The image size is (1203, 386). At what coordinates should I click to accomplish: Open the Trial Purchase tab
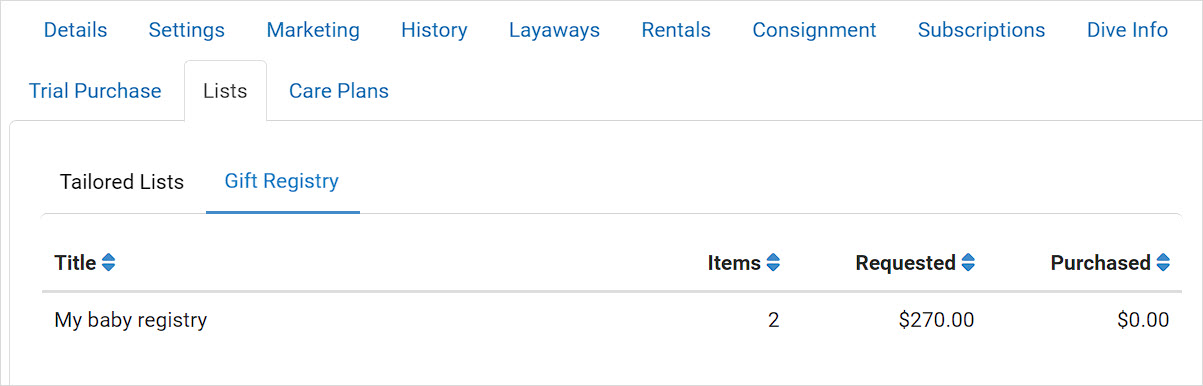click(95, 91)
